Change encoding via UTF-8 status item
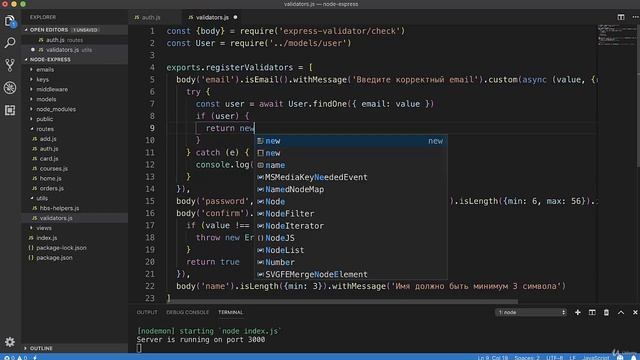Image resolution: width=640 pixels, height=360 pixels. [x=554, y=358]
